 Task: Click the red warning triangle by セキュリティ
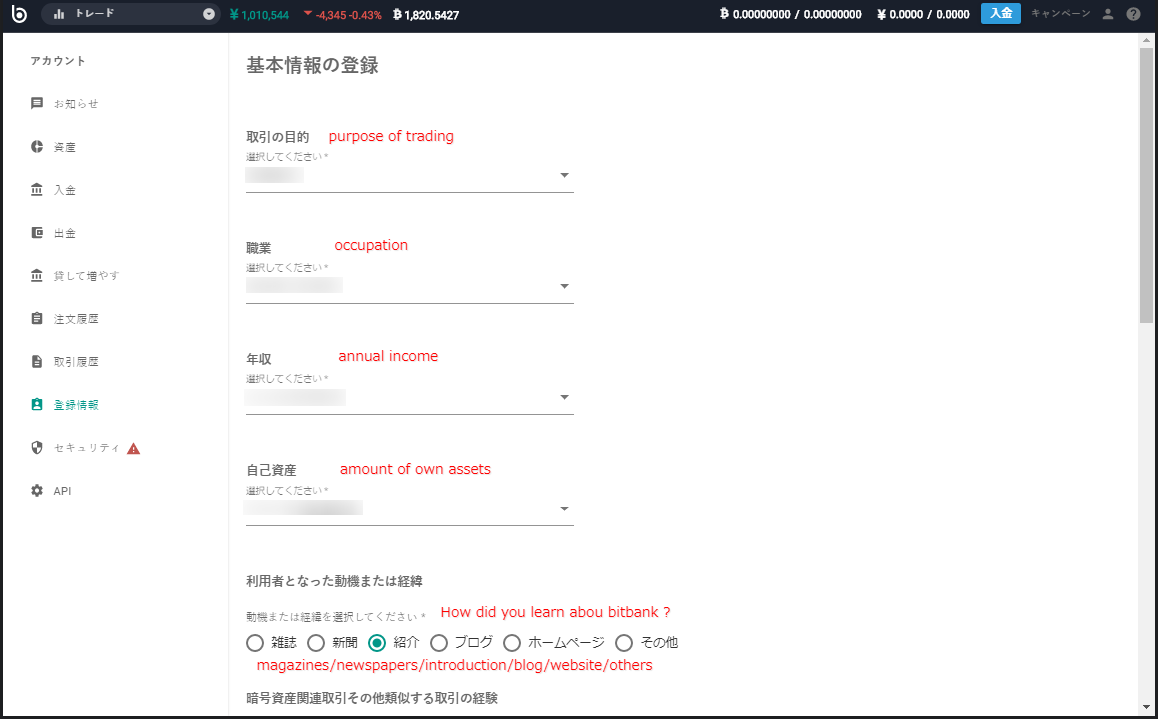coord(134,448)
